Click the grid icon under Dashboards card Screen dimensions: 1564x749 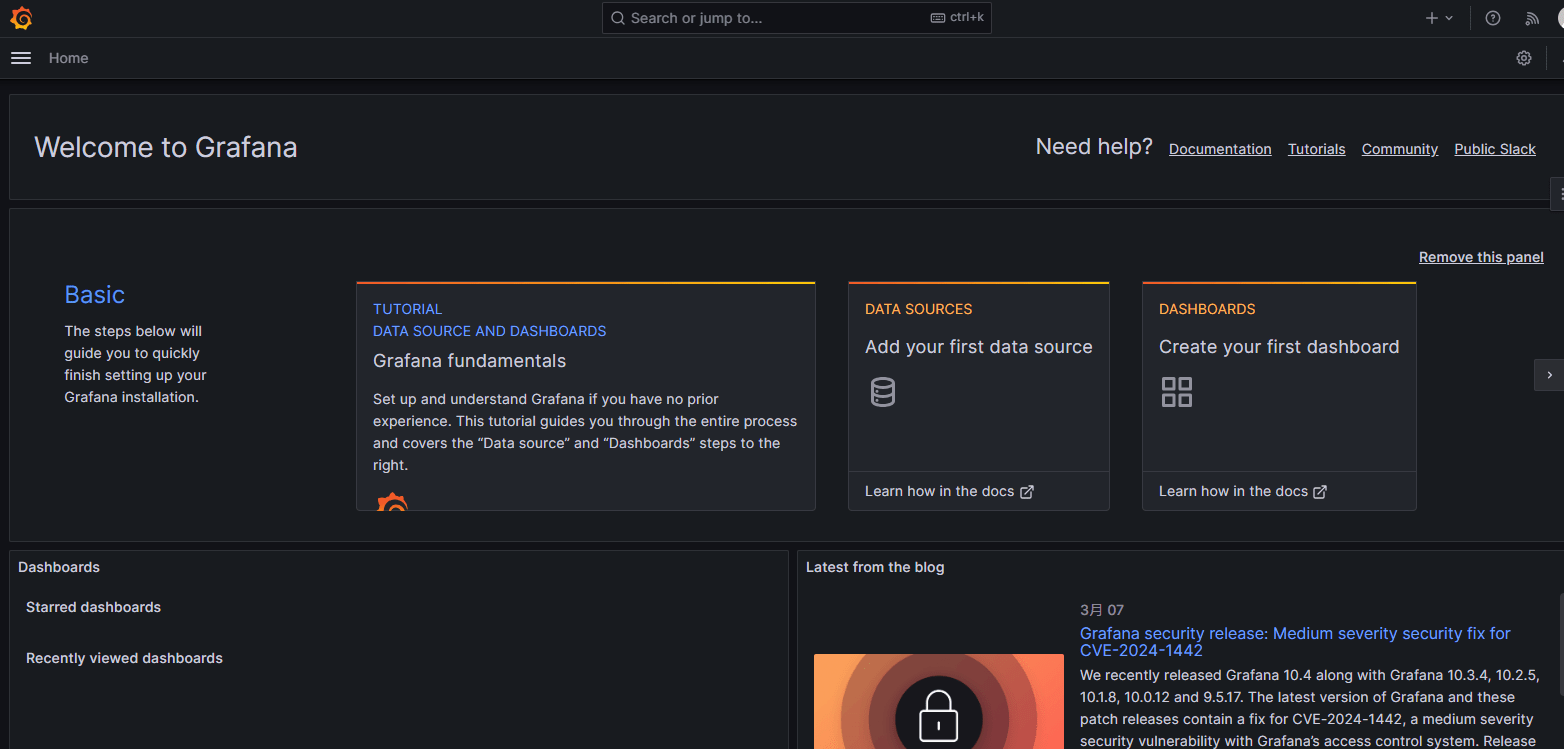point(1177,392)
